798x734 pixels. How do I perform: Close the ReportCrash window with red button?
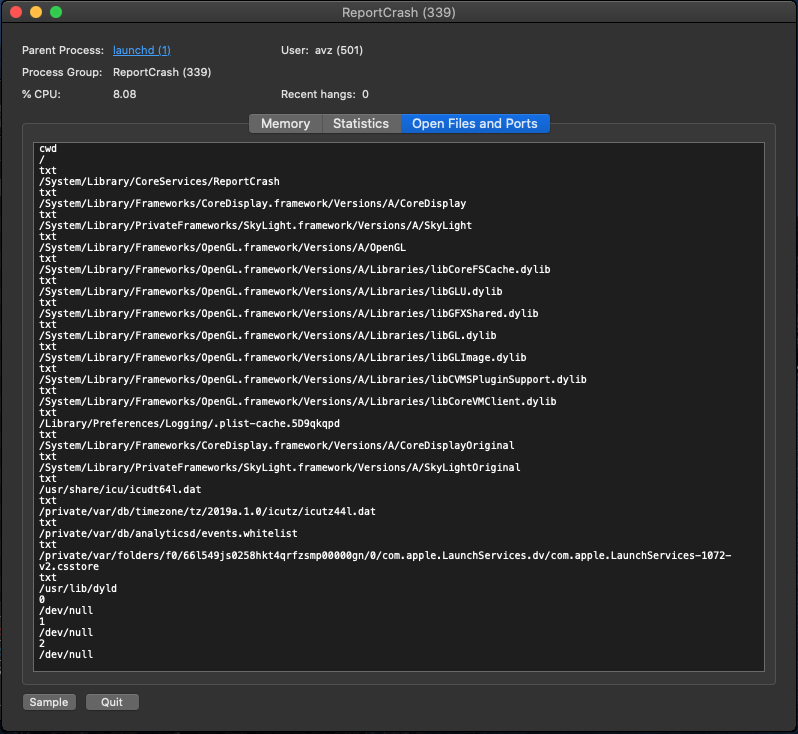coord(16,12)
